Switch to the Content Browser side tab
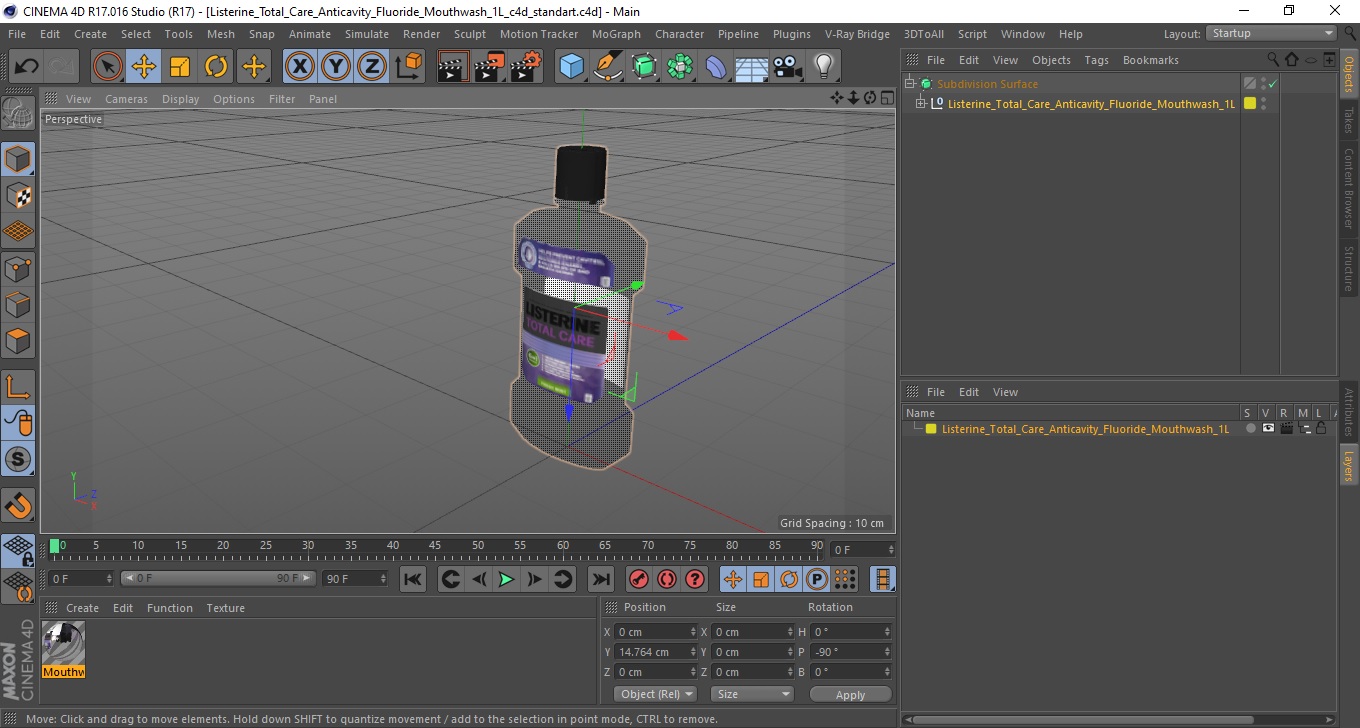Screen dimensions: 1360x728 pyautogui.click(x=1349, y=189)
